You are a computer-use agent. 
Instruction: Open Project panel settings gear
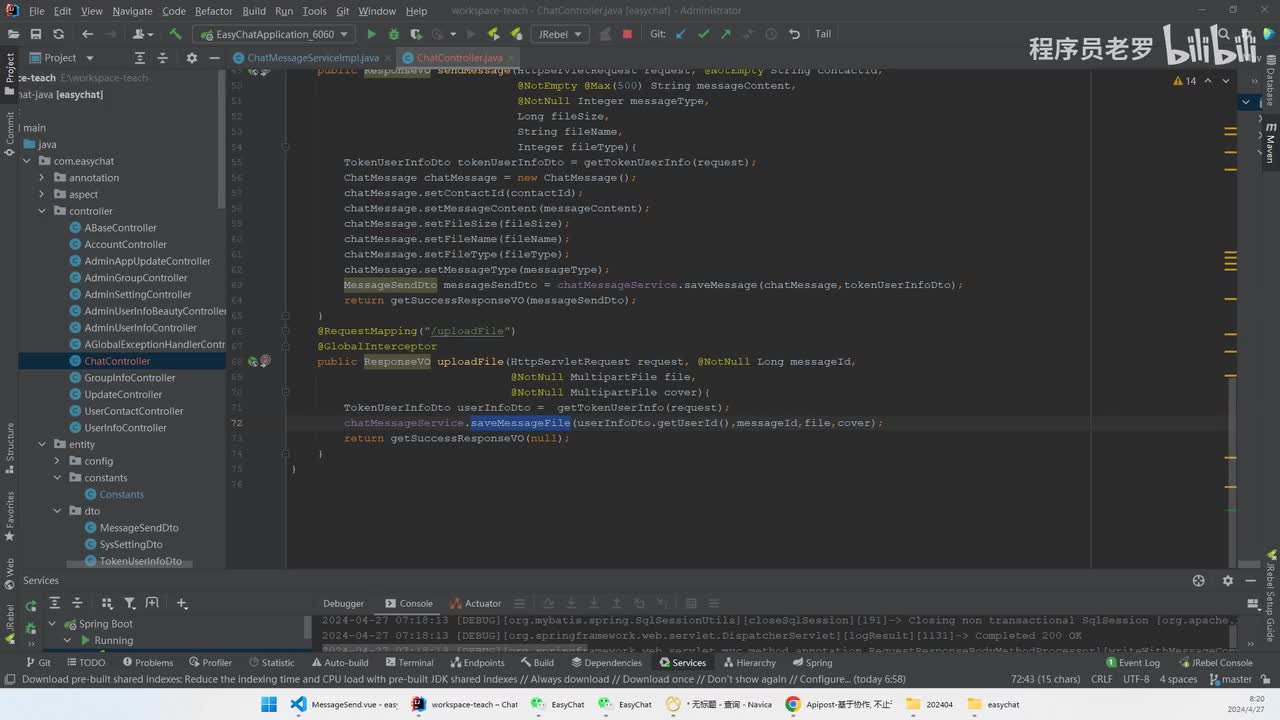point(192,58)
